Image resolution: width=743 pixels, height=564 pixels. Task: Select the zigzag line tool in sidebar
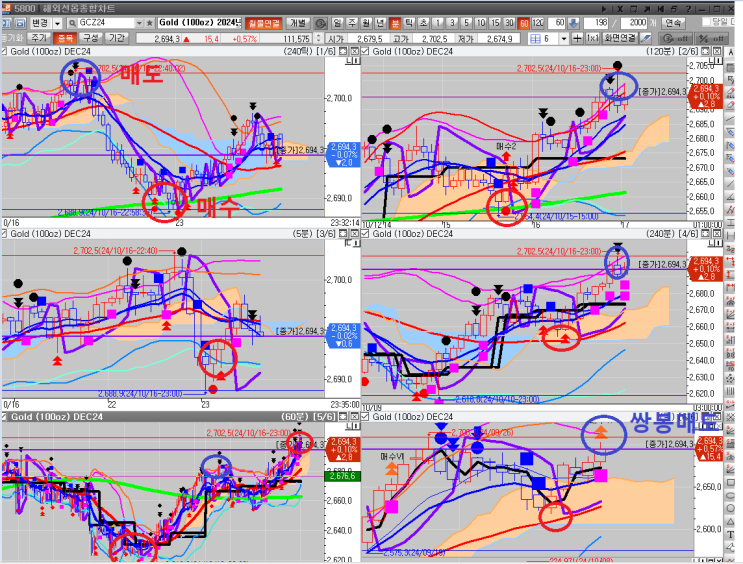click(x=731, y=209)
